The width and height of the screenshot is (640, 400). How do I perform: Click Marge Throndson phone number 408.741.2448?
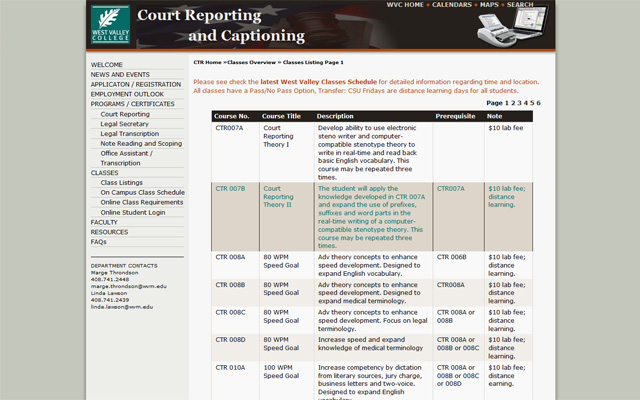pyautogui.click(x=110, y=280)
